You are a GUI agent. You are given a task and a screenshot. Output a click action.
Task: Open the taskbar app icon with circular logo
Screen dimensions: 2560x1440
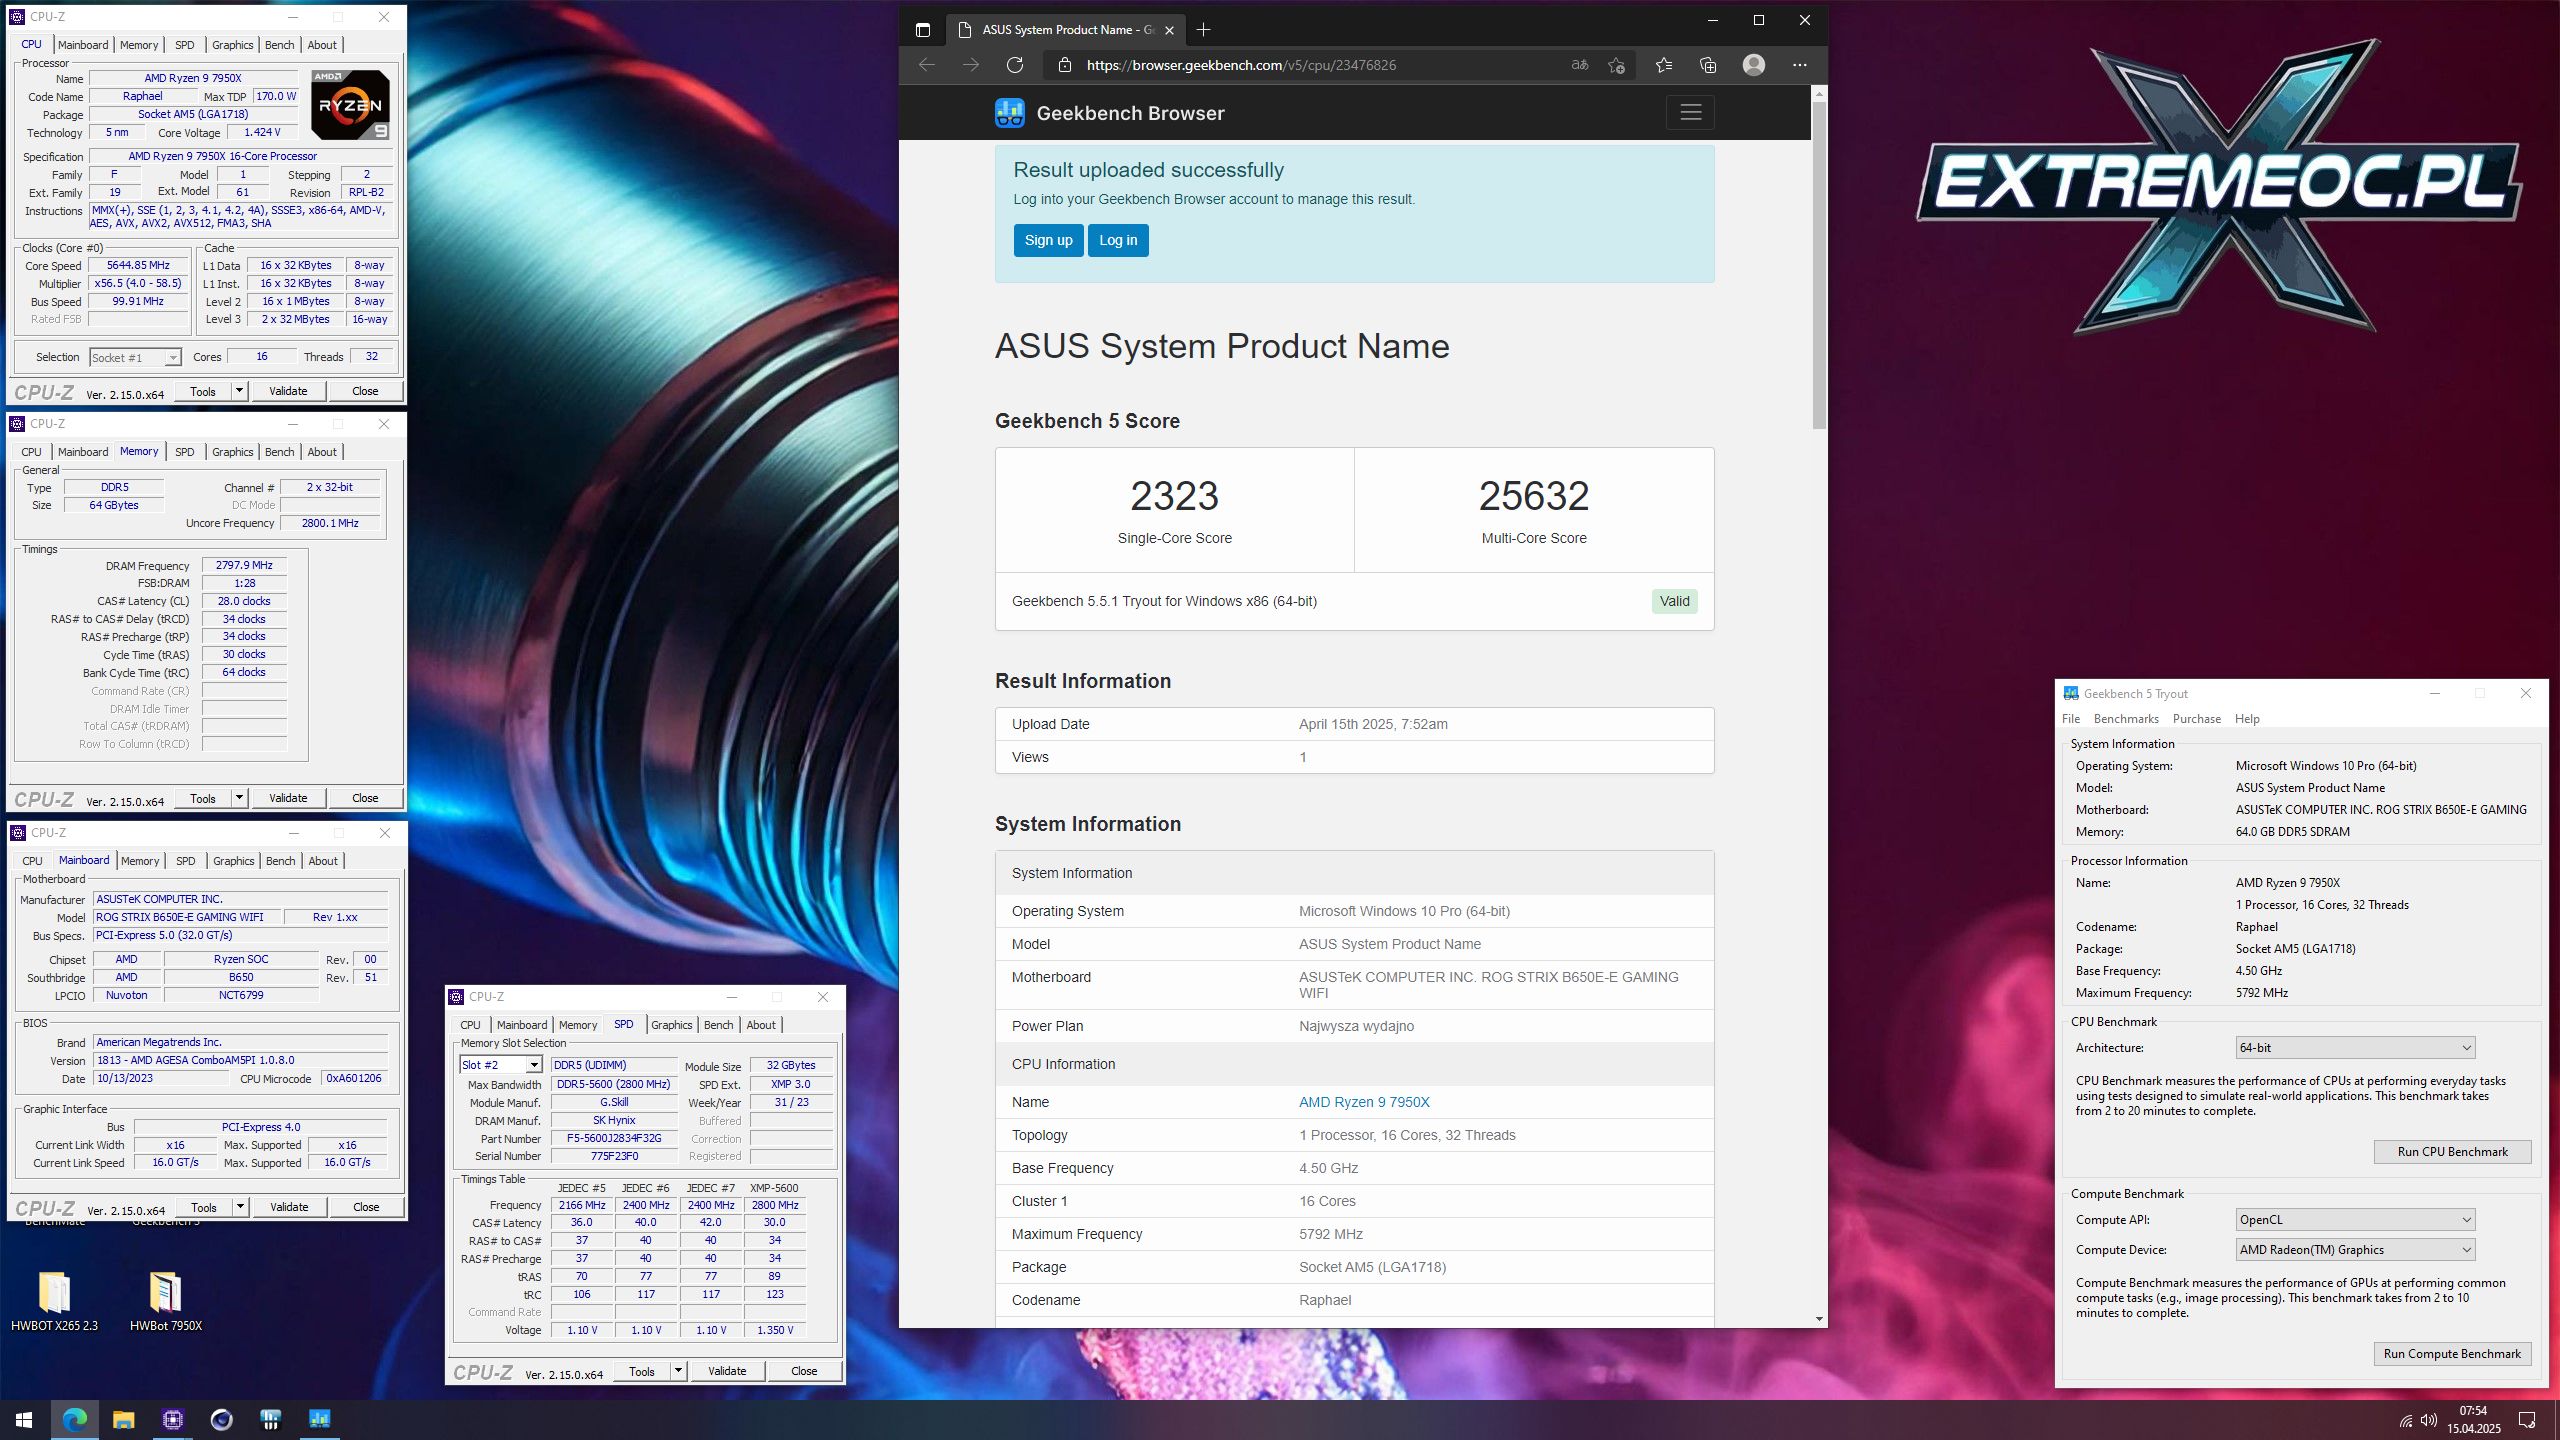pos(221,1419)
